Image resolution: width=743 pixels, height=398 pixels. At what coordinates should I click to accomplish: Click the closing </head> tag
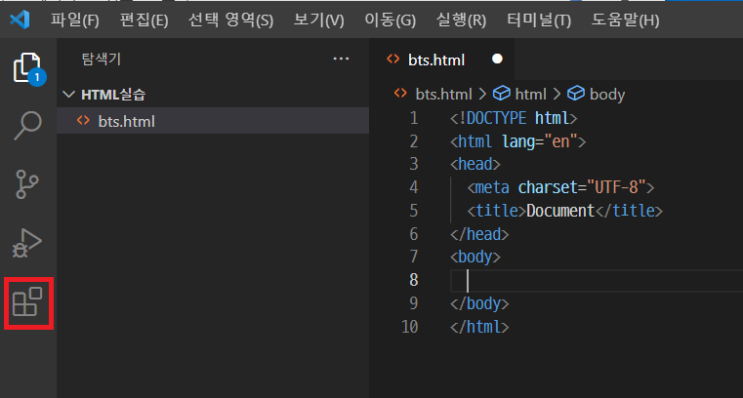pyautogui.click(x=480, y=234)
